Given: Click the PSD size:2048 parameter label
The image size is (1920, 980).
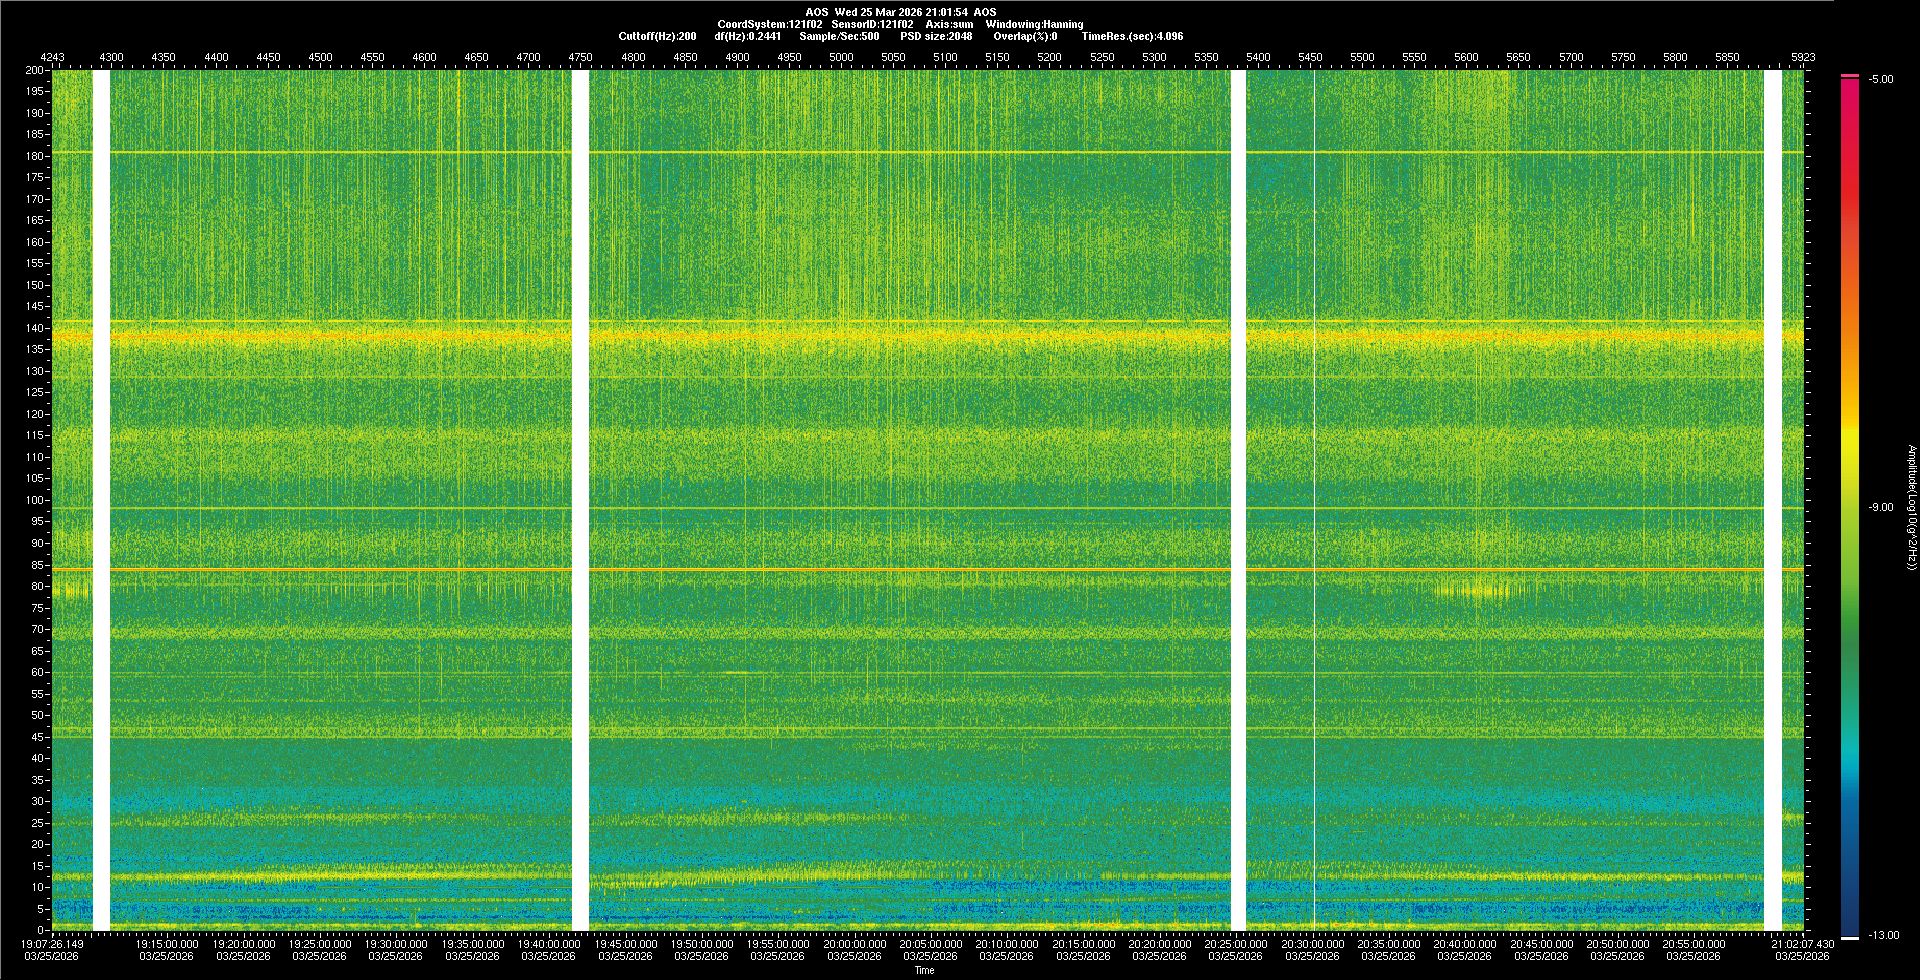Looking at the screenshot, I should pyautogui.click(x=936, y=36).
